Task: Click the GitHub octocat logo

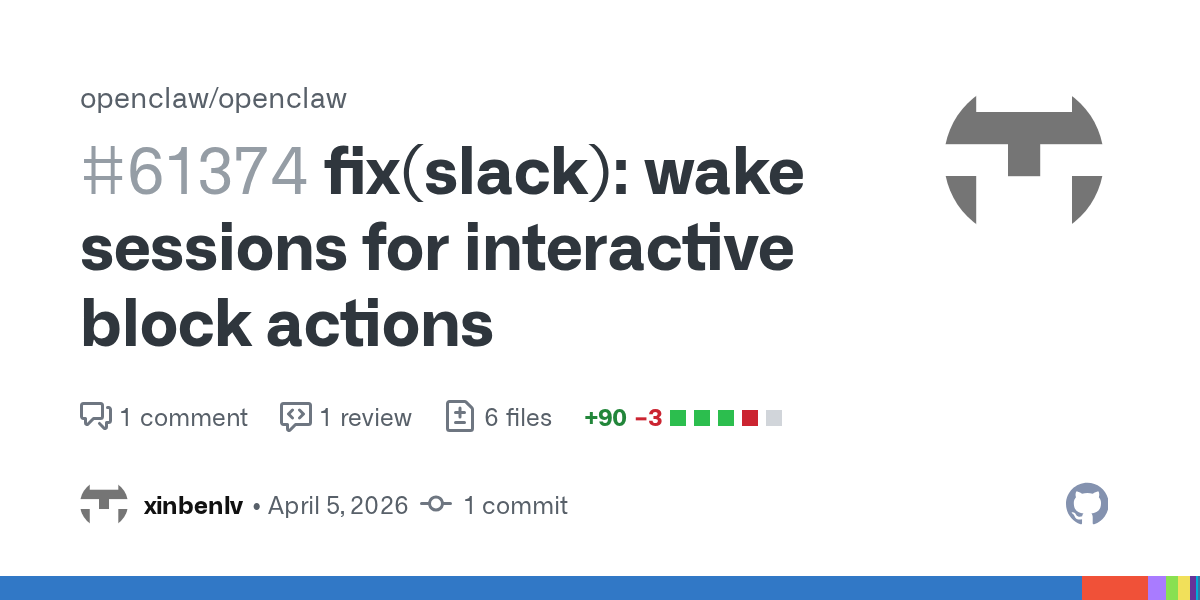Action: pos(1087,504)
